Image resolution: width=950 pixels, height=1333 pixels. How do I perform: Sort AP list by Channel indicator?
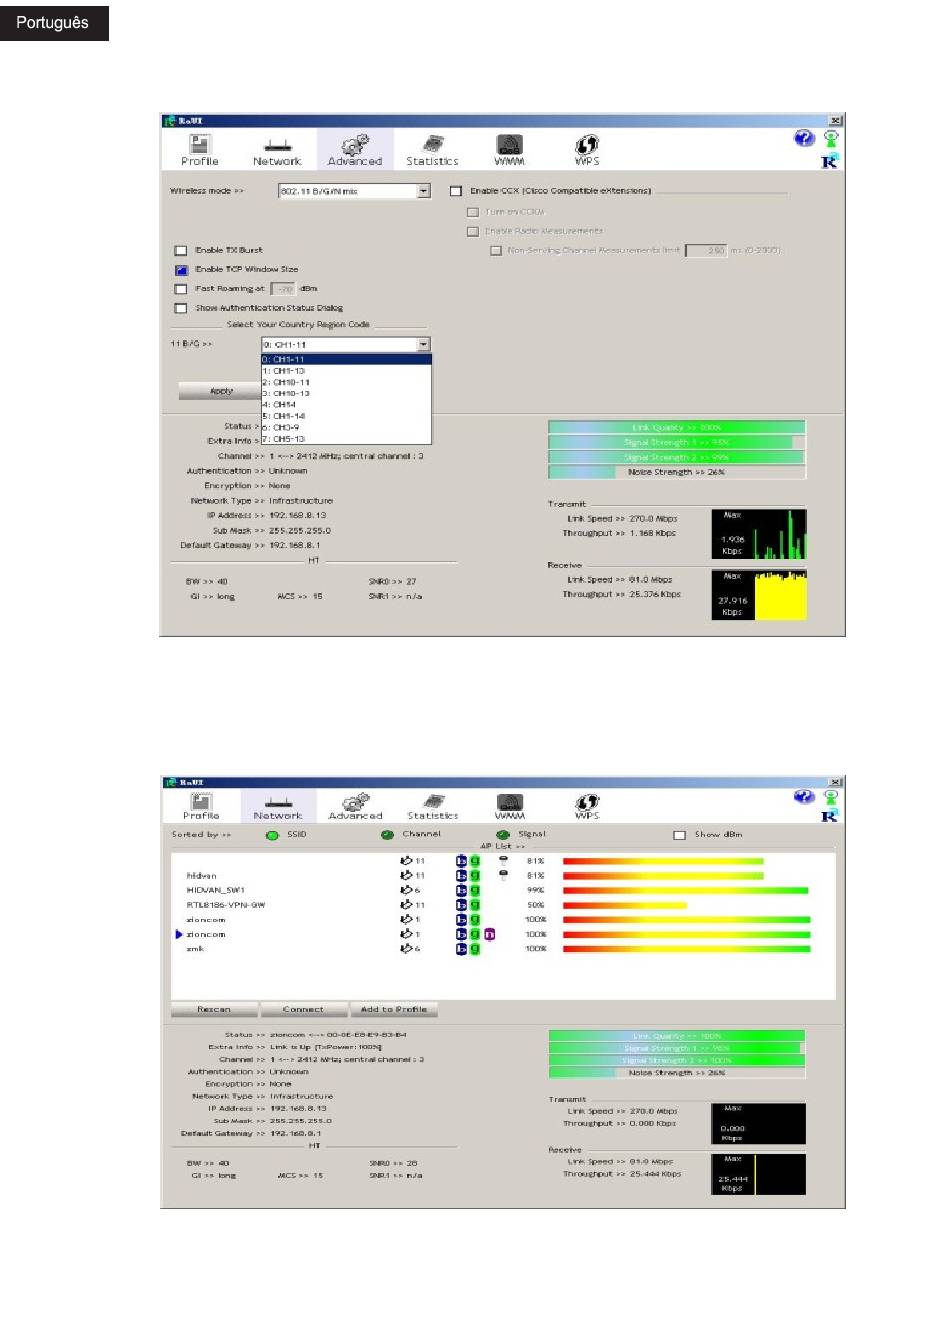(x=388, y=835)
